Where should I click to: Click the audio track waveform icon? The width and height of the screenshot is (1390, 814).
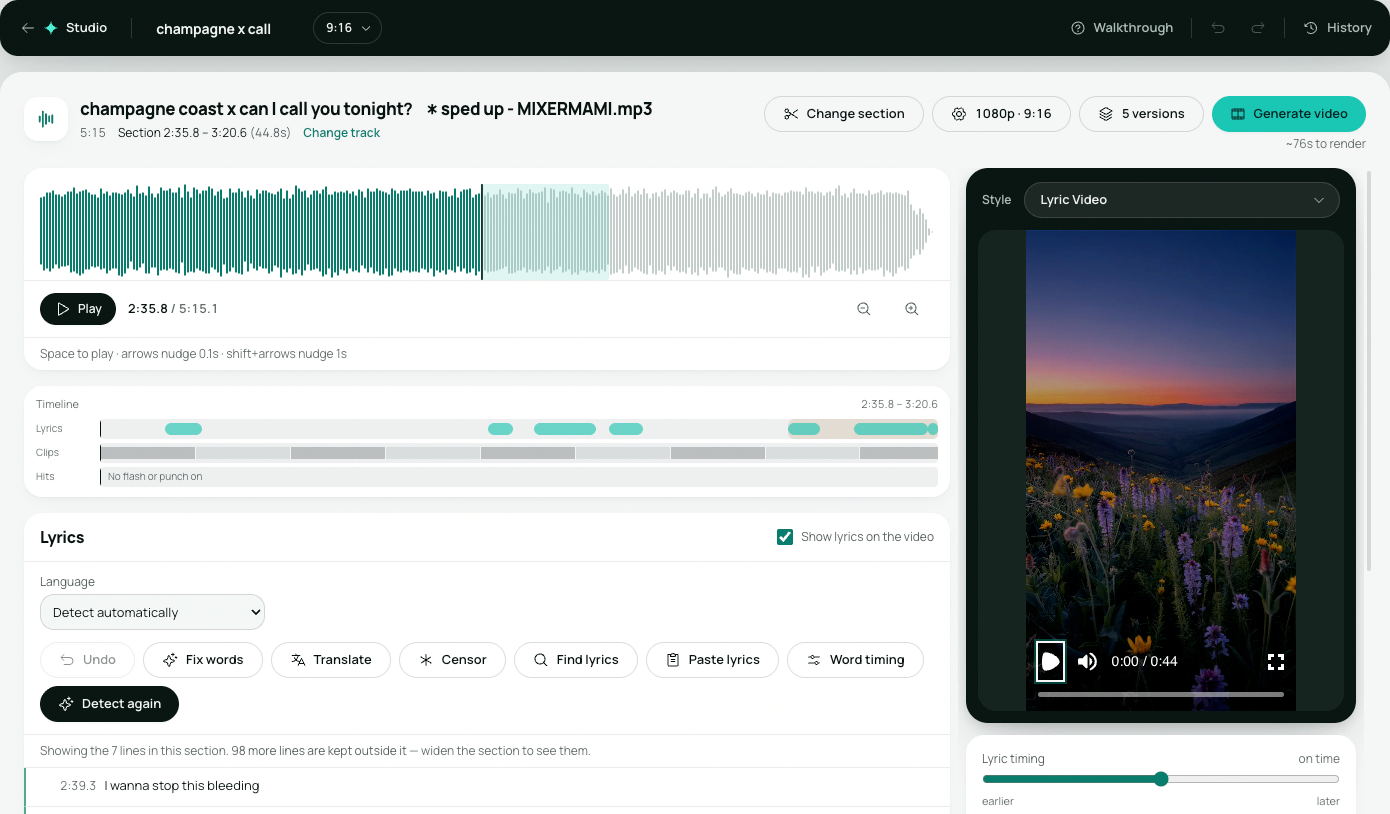click(46, 119)
